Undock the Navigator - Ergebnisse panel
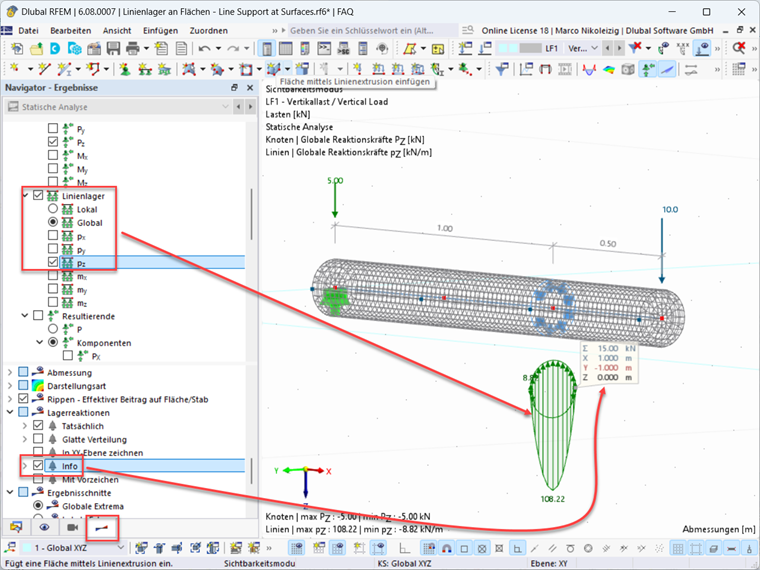Image resolution: width=760 pixels, height=570 pixels. point(234,88)
